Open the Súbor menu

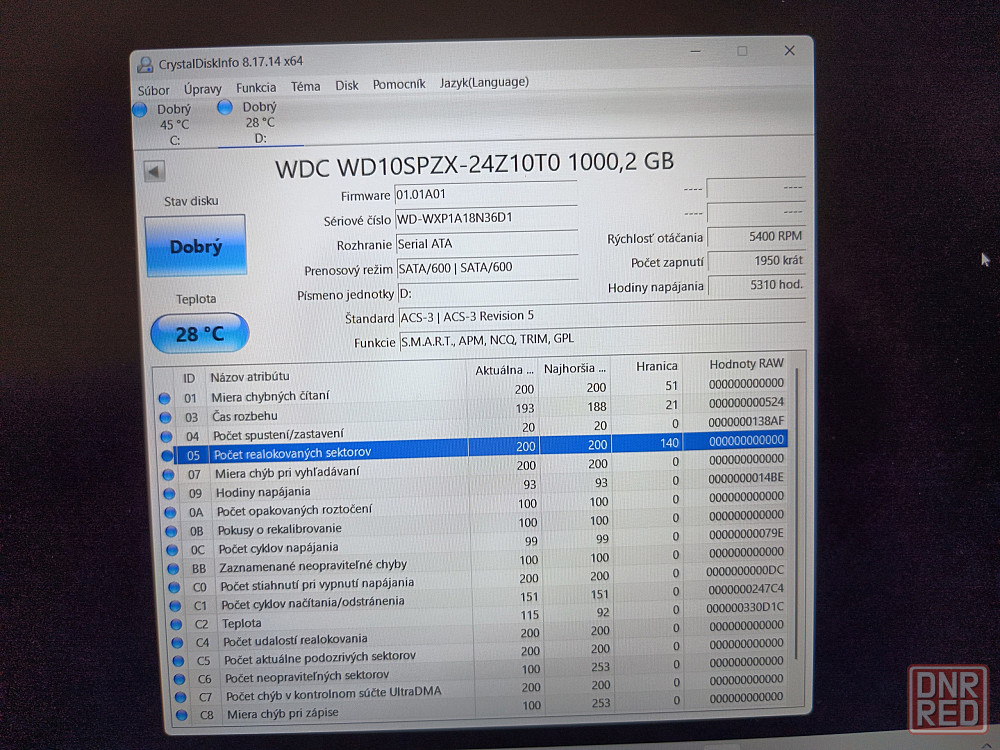[154, 90]
